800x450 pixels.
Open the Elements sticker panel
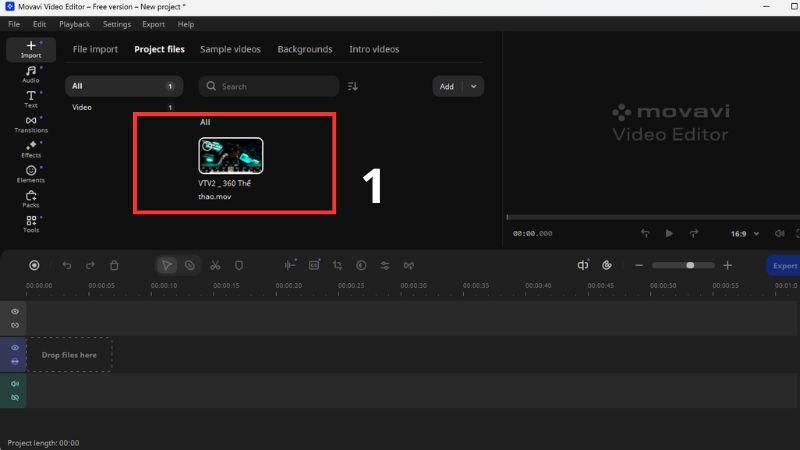[x=31, y=174]
